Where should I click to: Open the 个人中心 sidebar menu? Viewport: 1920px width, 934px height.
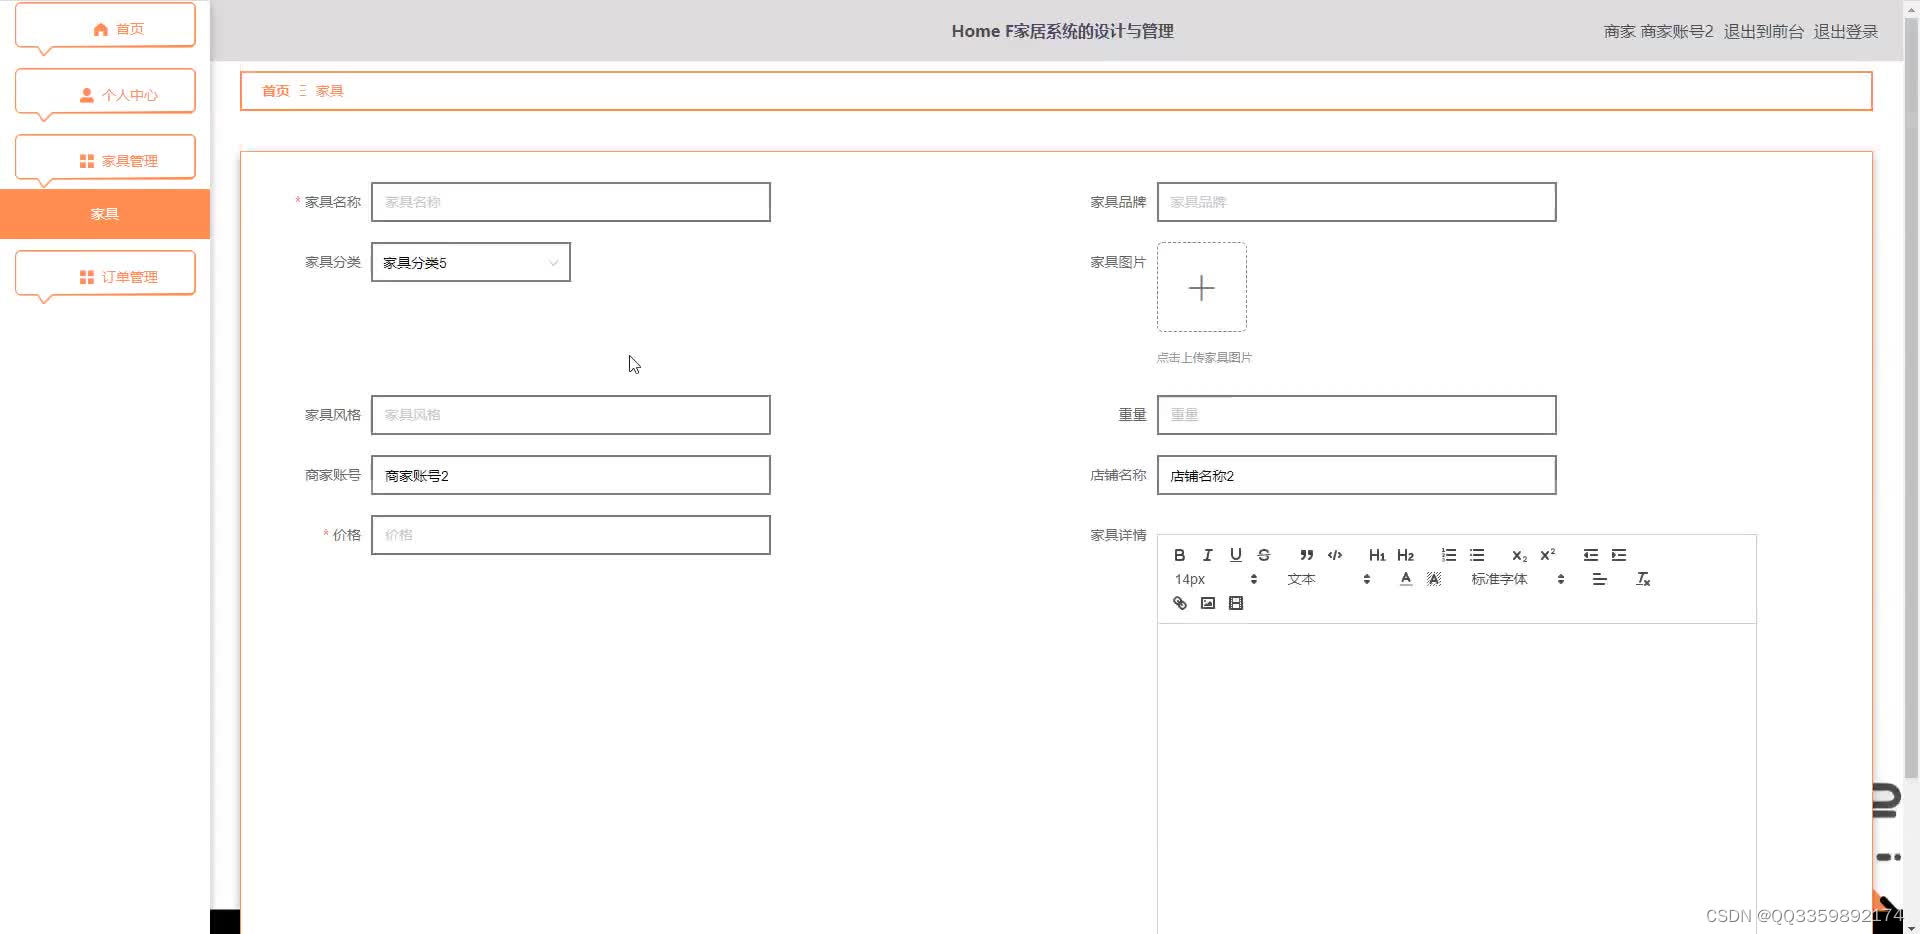105,93
